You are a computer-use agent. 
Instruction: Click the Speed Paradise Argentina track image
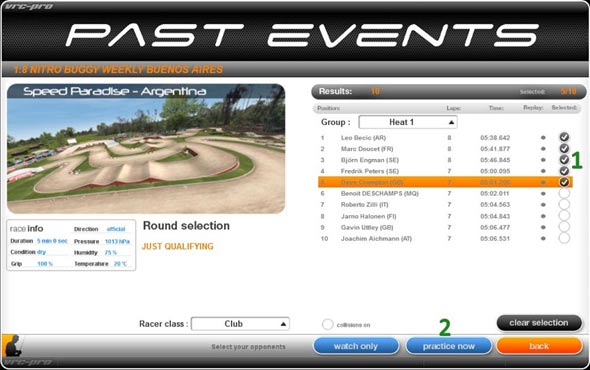pyautogui.click(x=146, y=149)
